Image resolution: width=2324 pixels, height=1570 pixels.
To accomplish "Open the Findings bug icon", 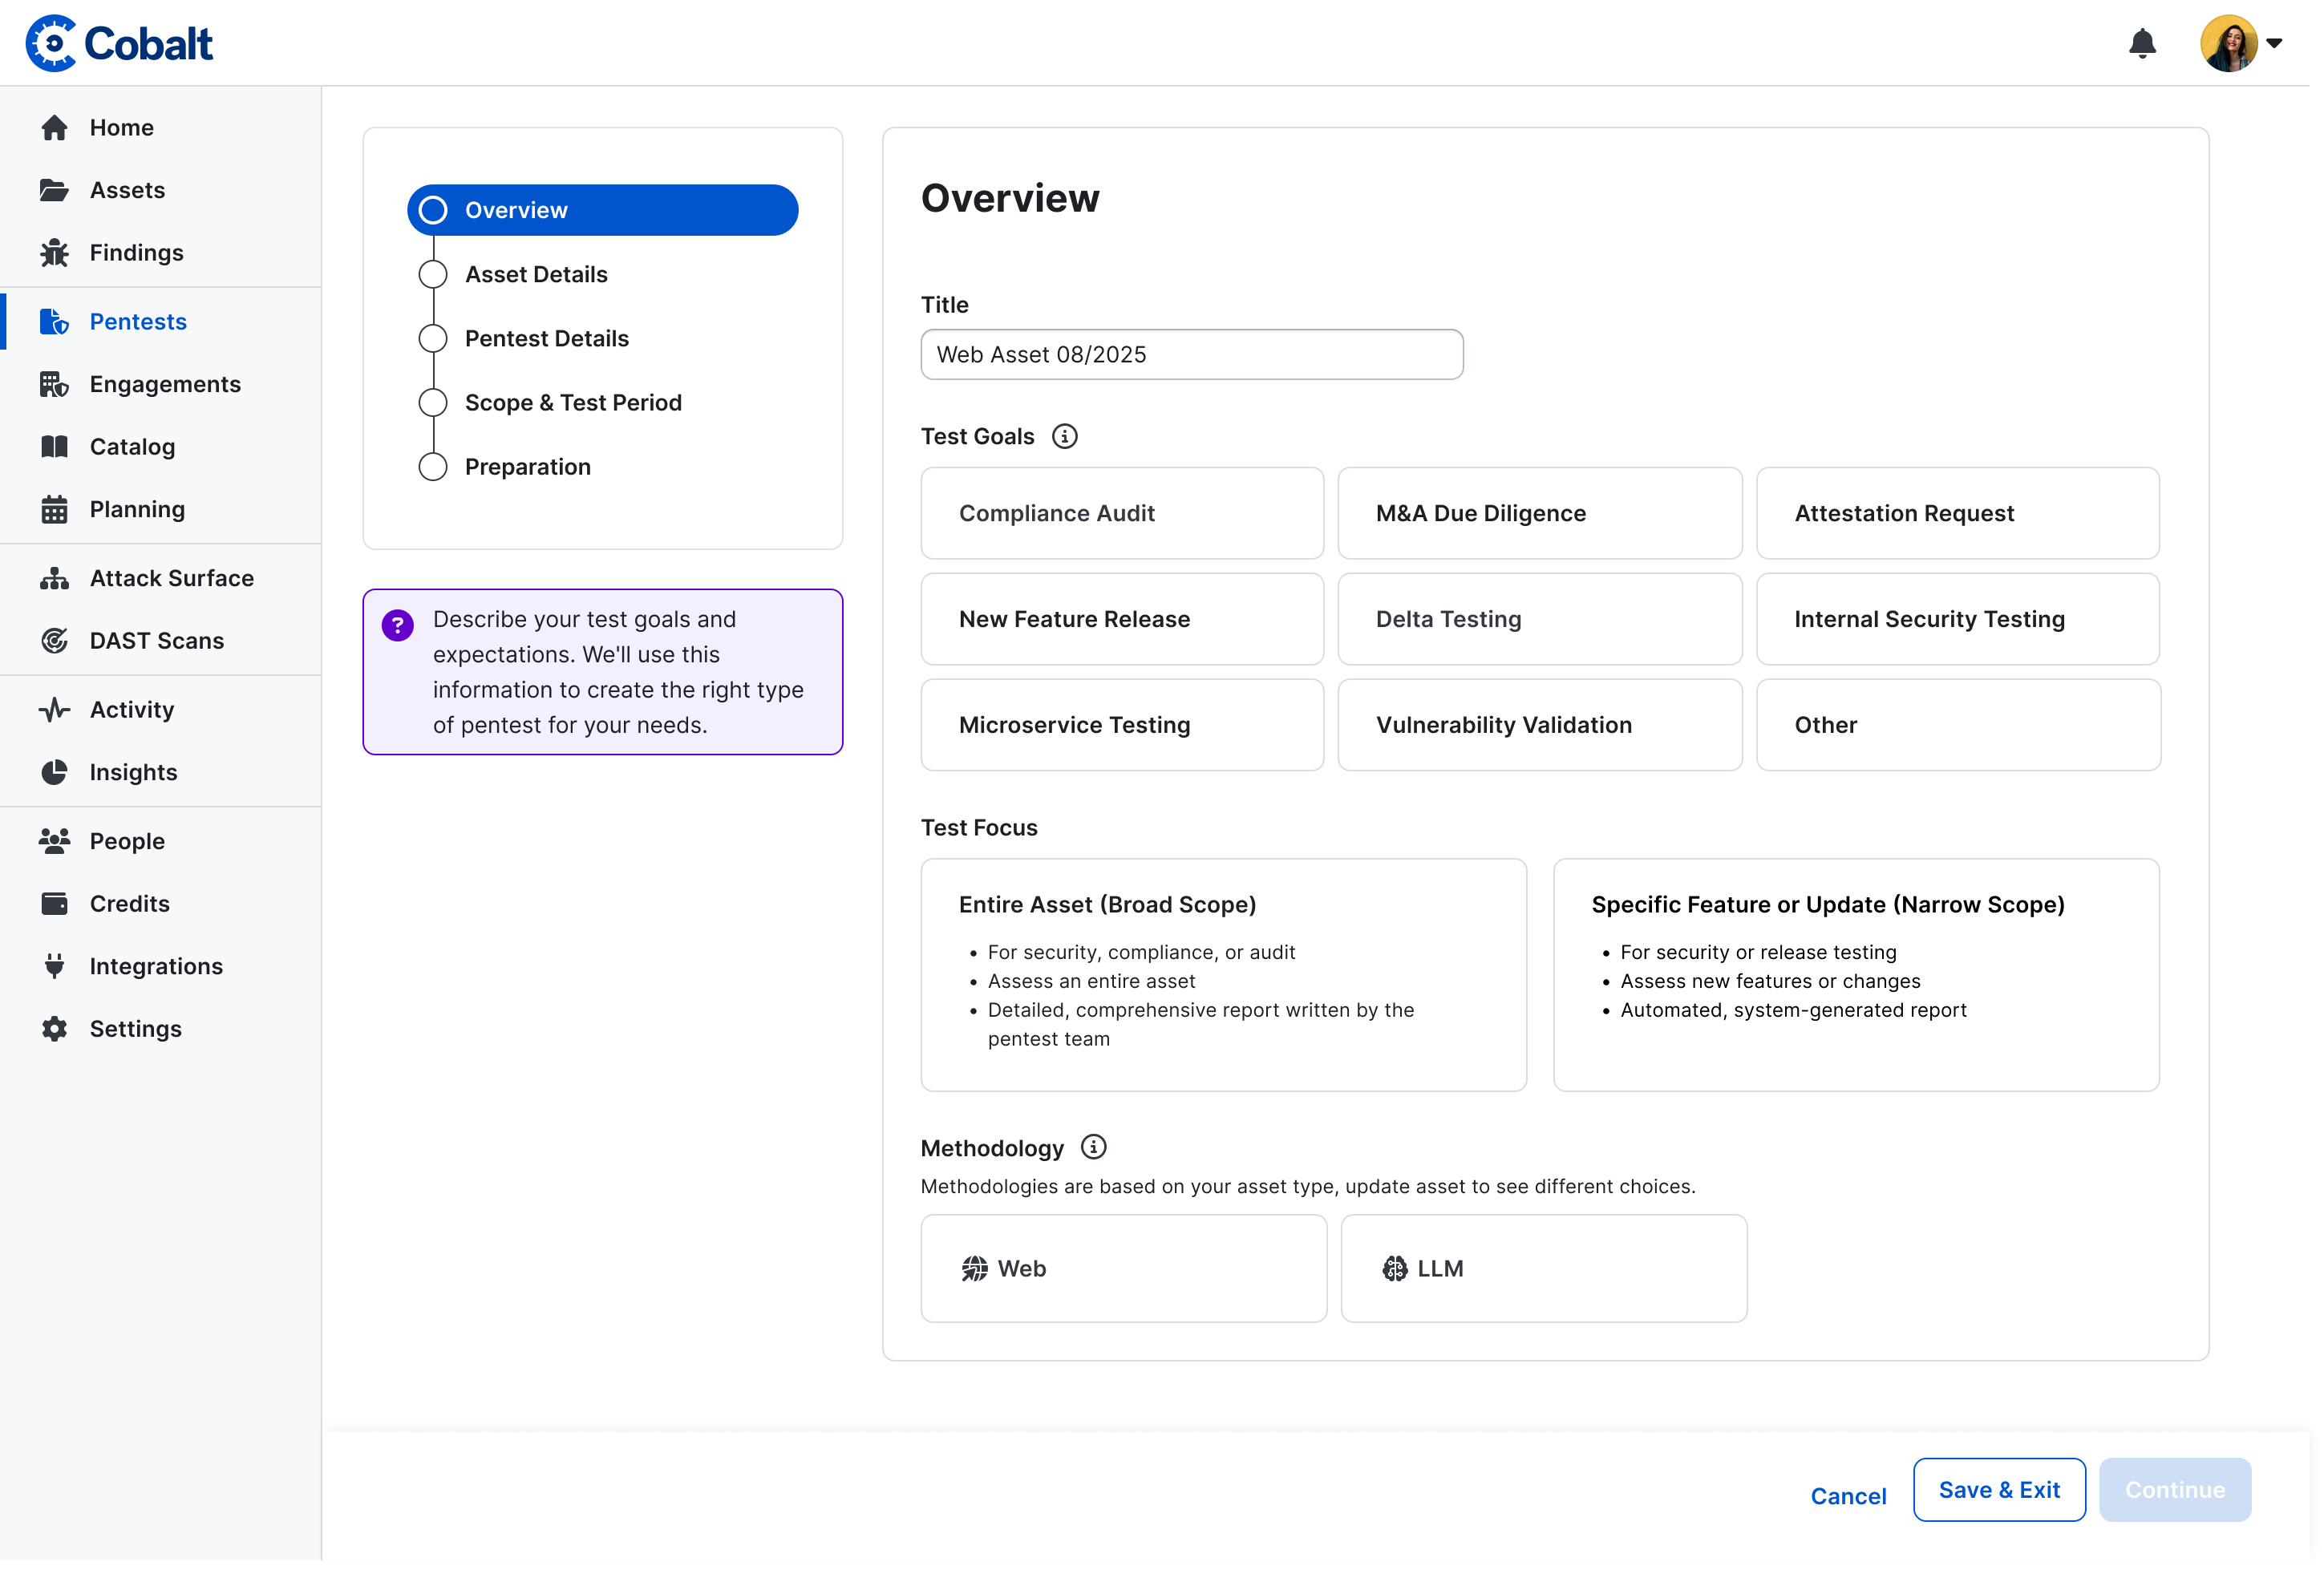I will [x=54, y=253].
